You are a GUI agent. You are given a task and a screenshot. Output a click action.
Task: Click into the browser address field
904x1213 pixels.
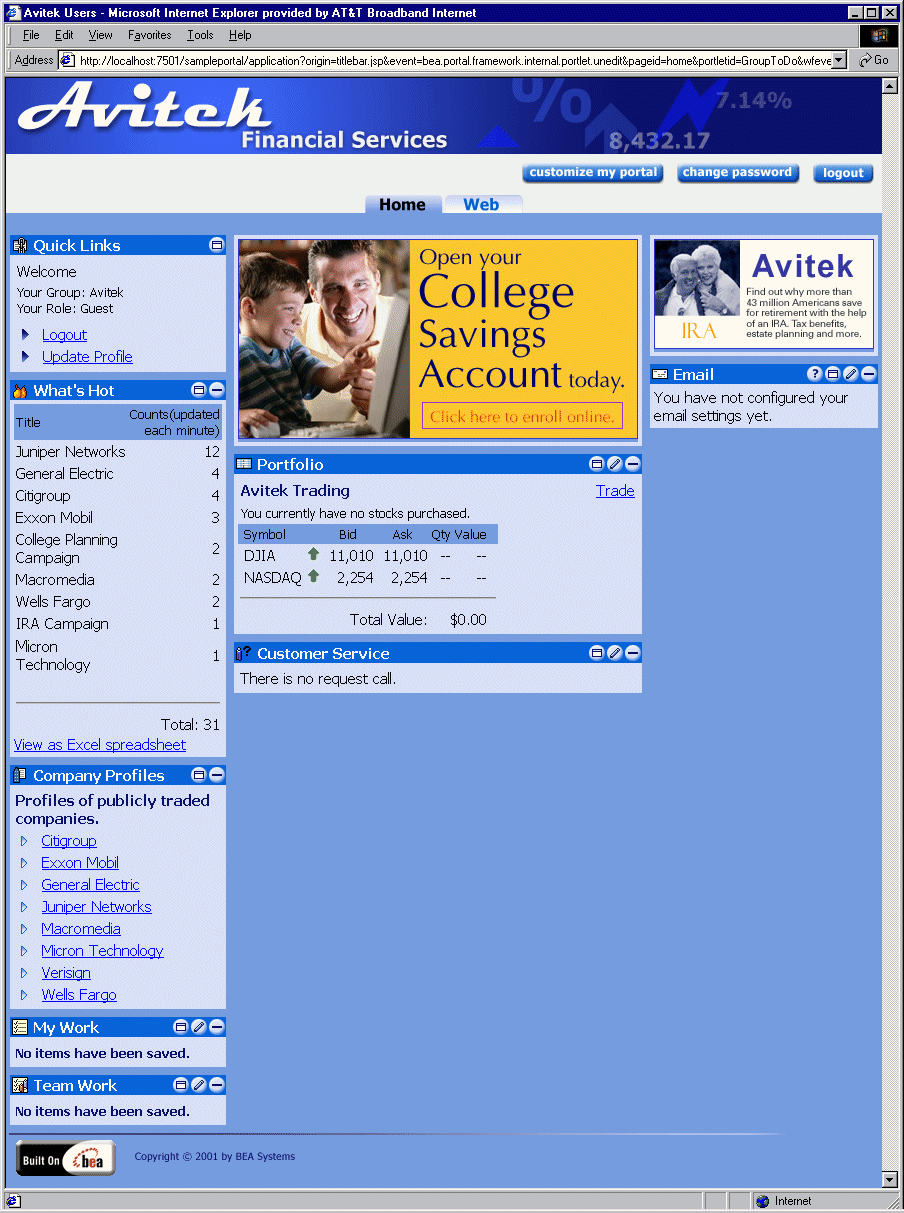pyautogui.click(x=446, y=60)
